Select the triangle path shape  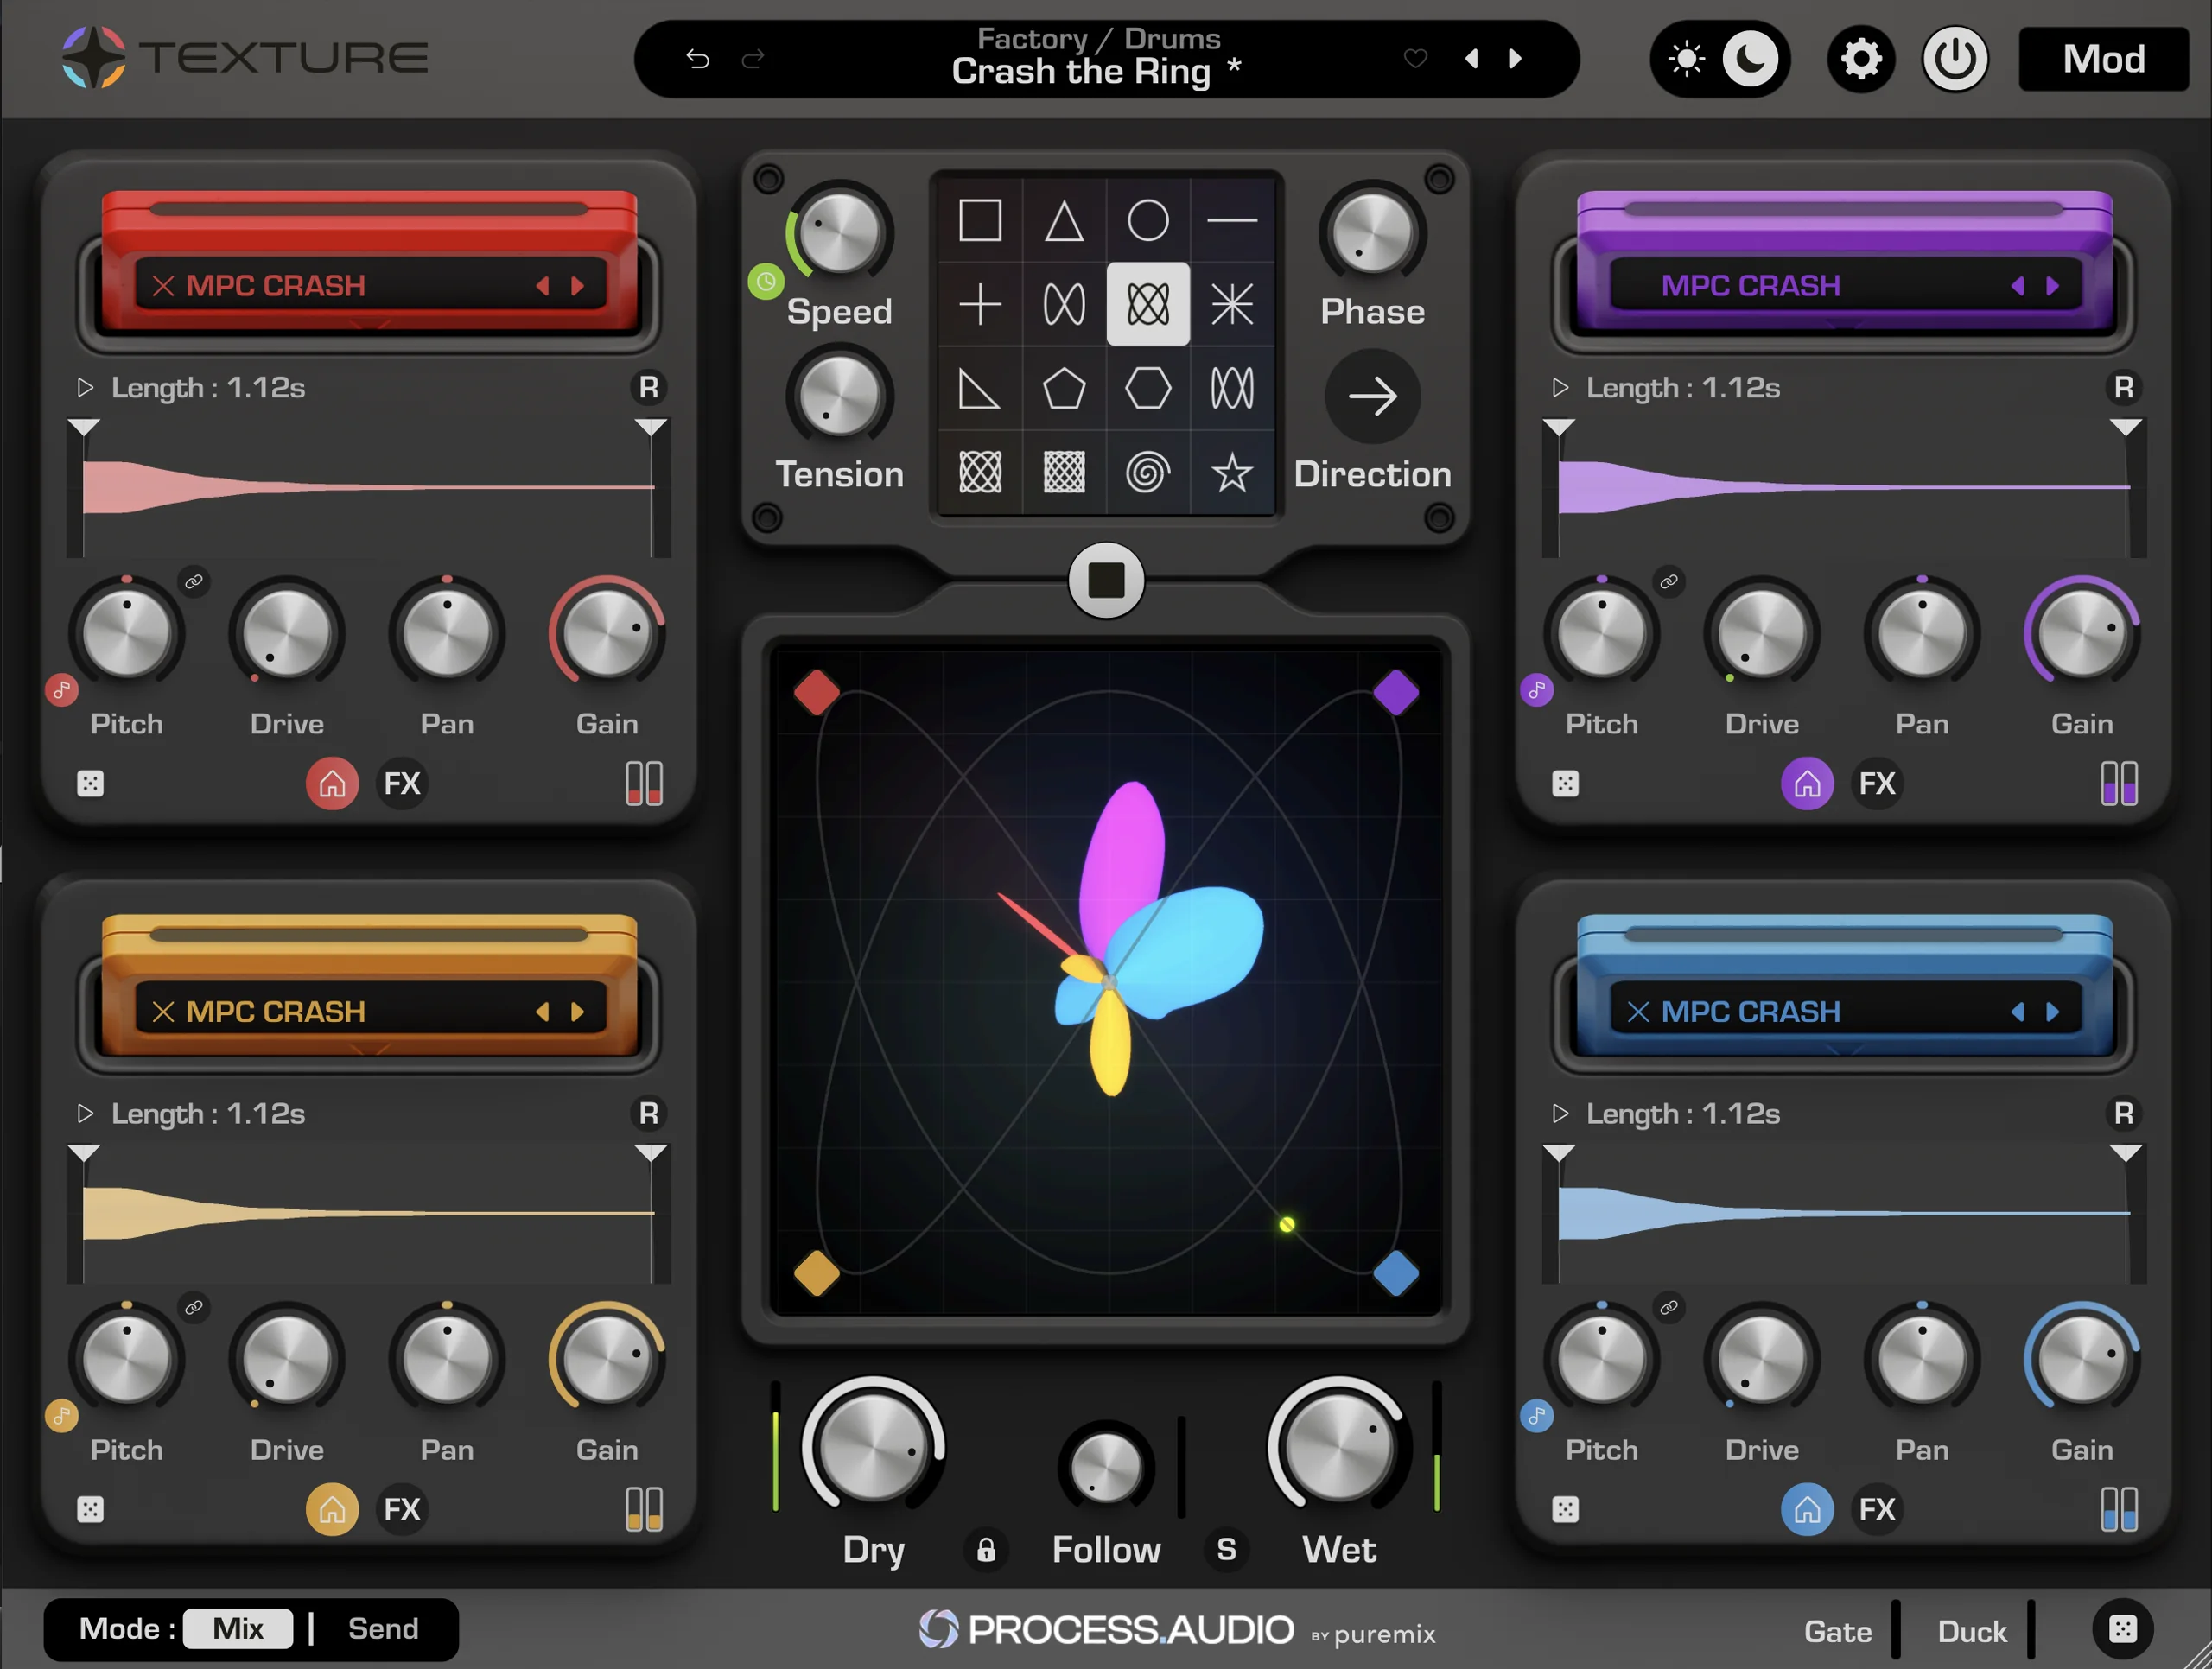1064,220
